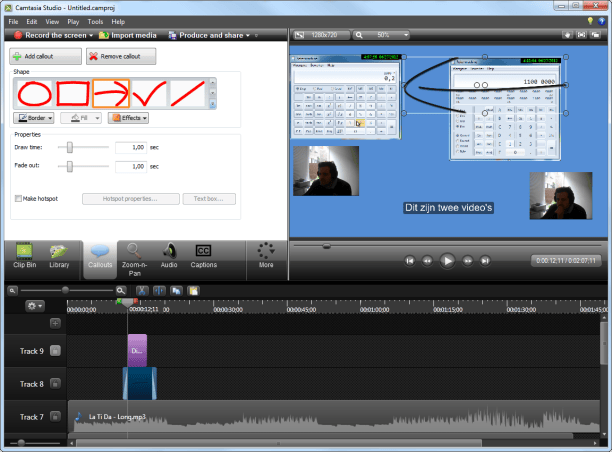Click the Split timeline icon
Viewport: 612px width, 452px height.
pos(159,291)
